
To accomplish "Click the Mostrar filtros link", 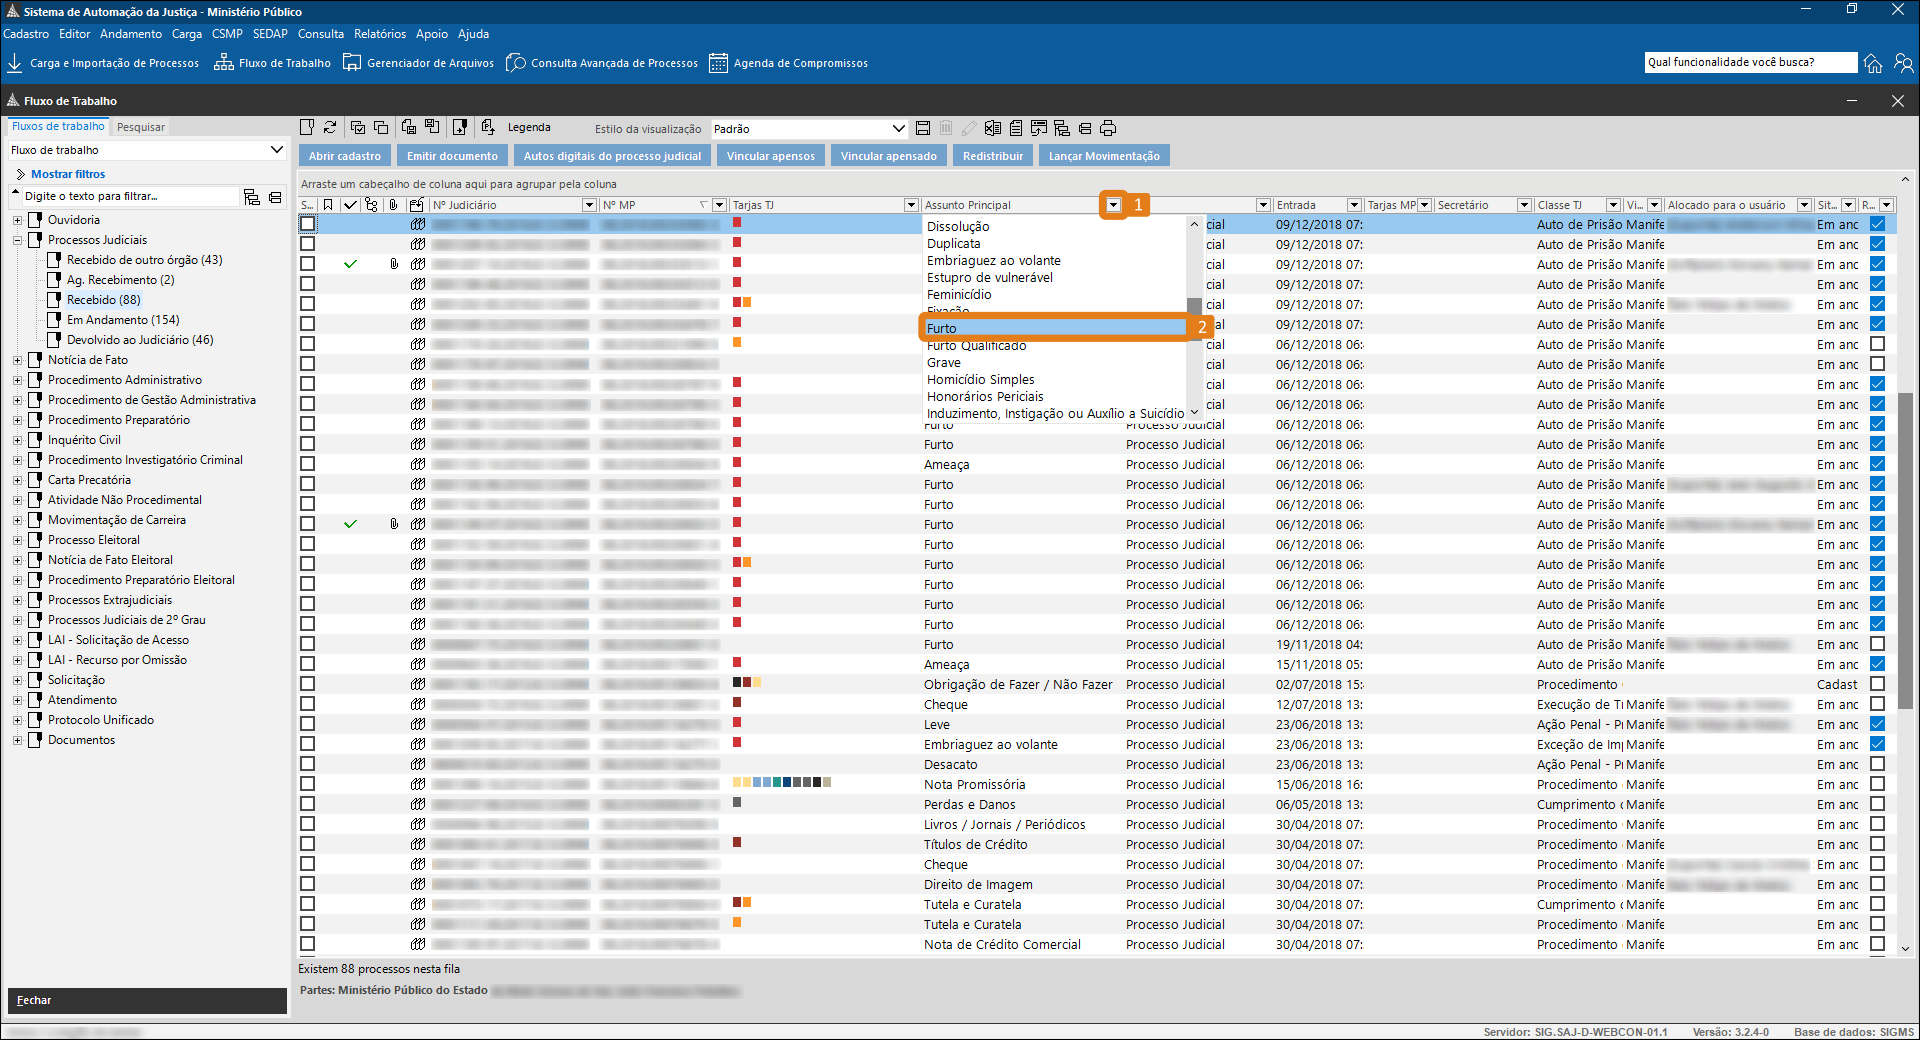I will coord(67,174).
